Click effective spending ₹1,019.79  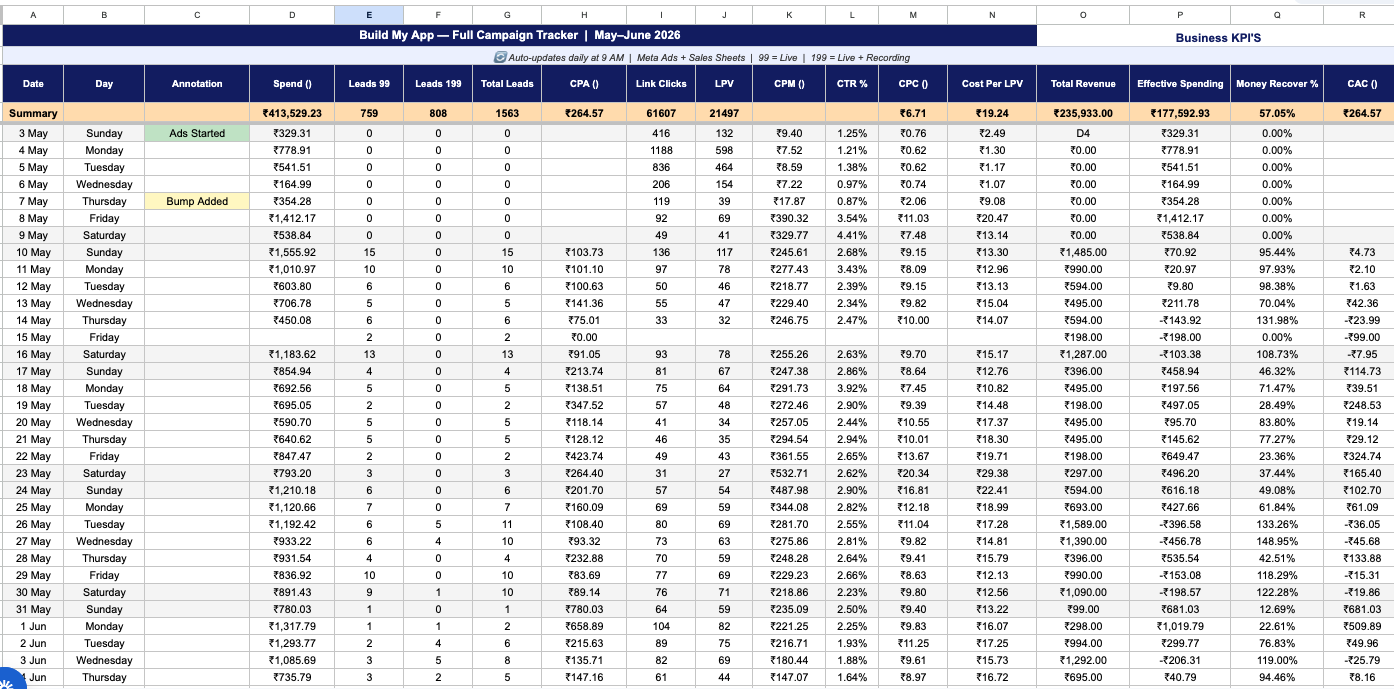point(1180,626)
